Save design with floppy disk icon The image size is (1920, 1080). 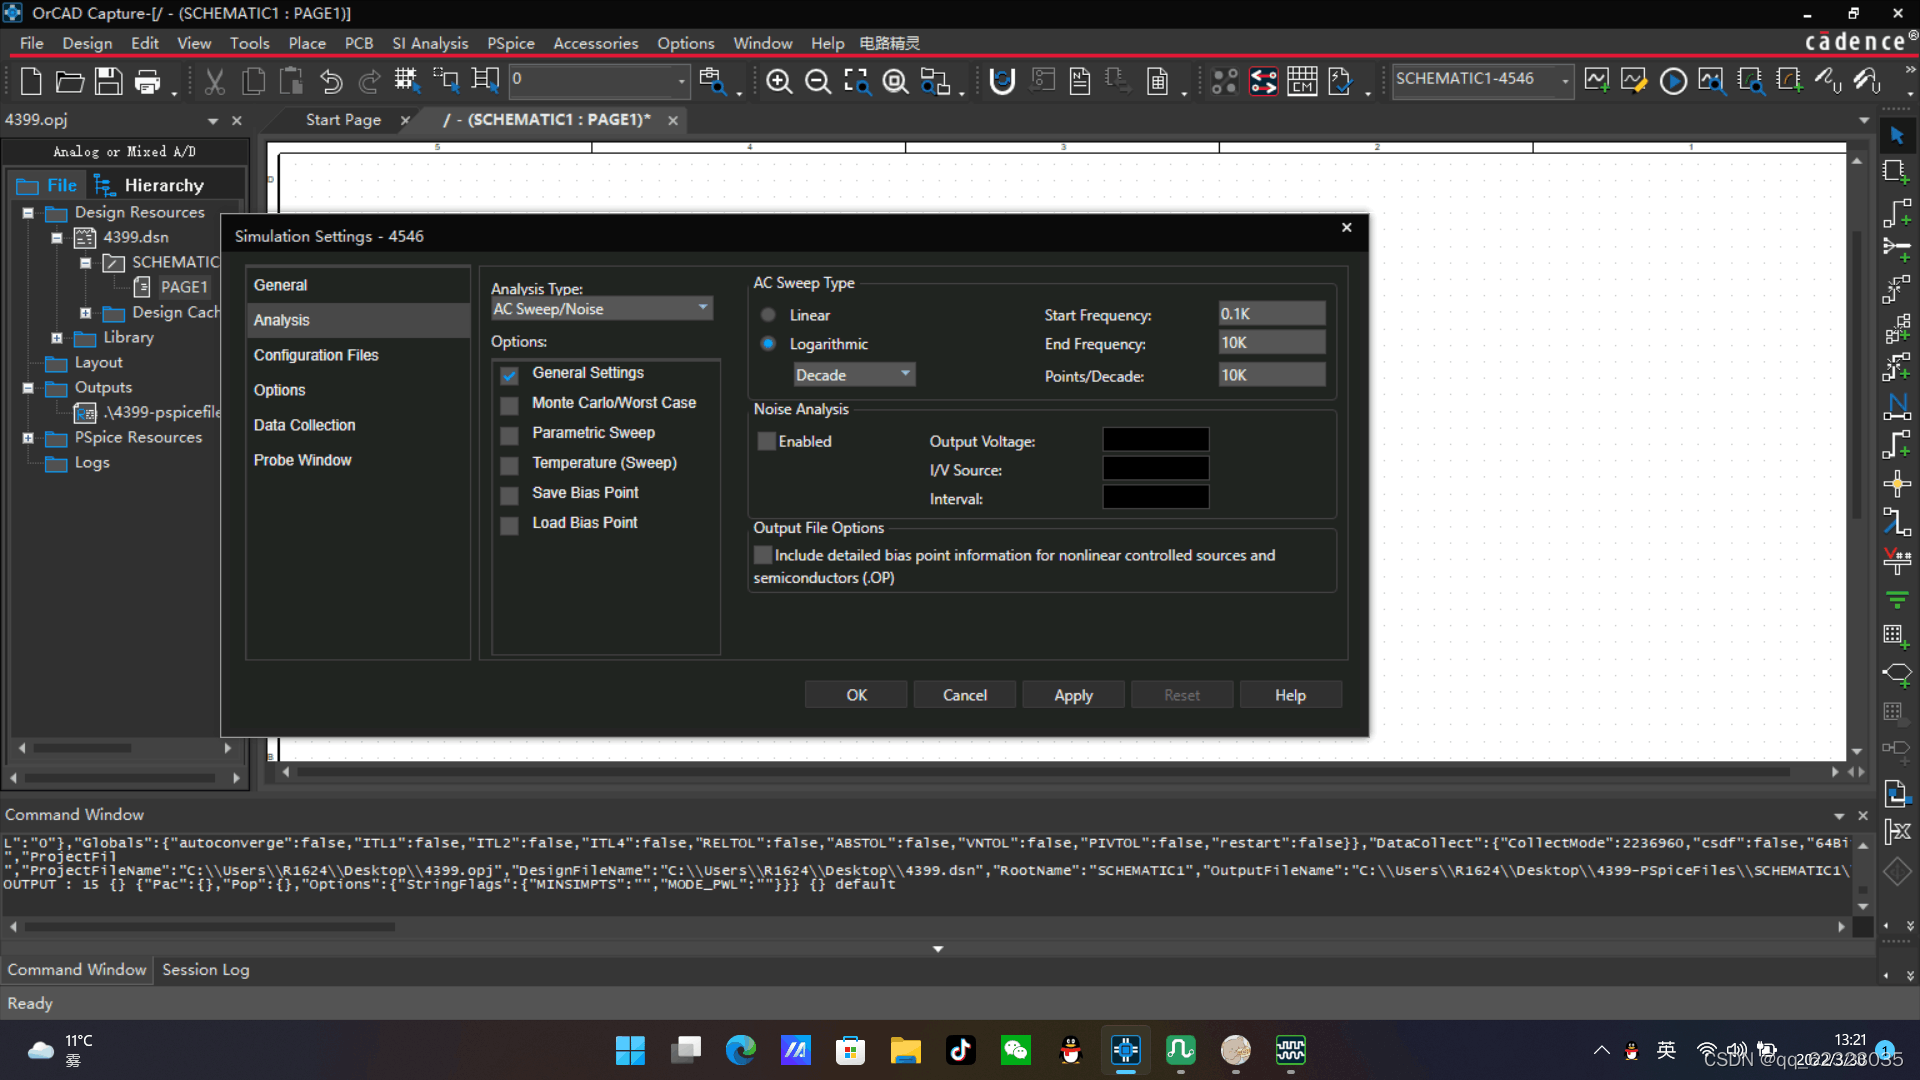point(108,81)
